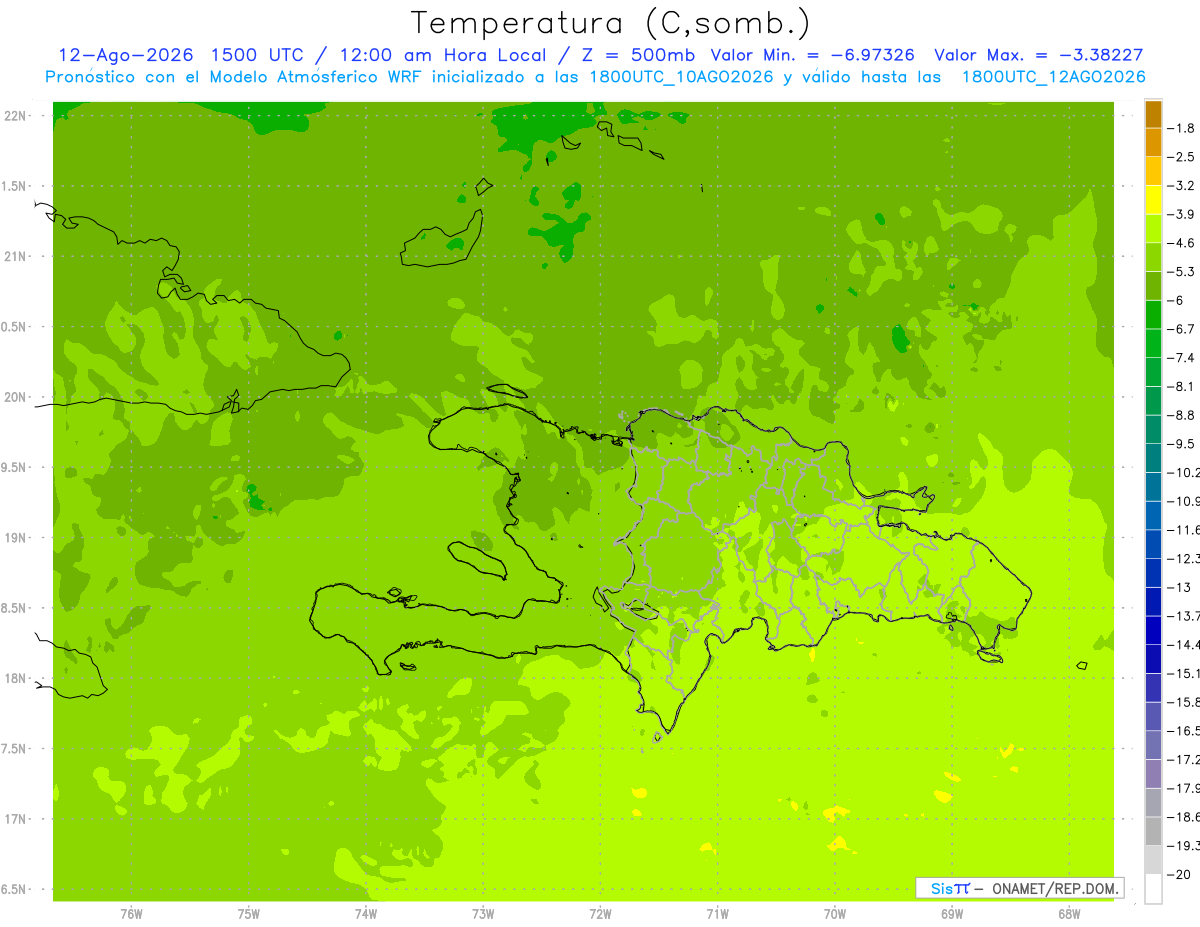Screen dimensions: 1200x927
Task: Click the '21N' latitude label
Action: pos(16,256)
